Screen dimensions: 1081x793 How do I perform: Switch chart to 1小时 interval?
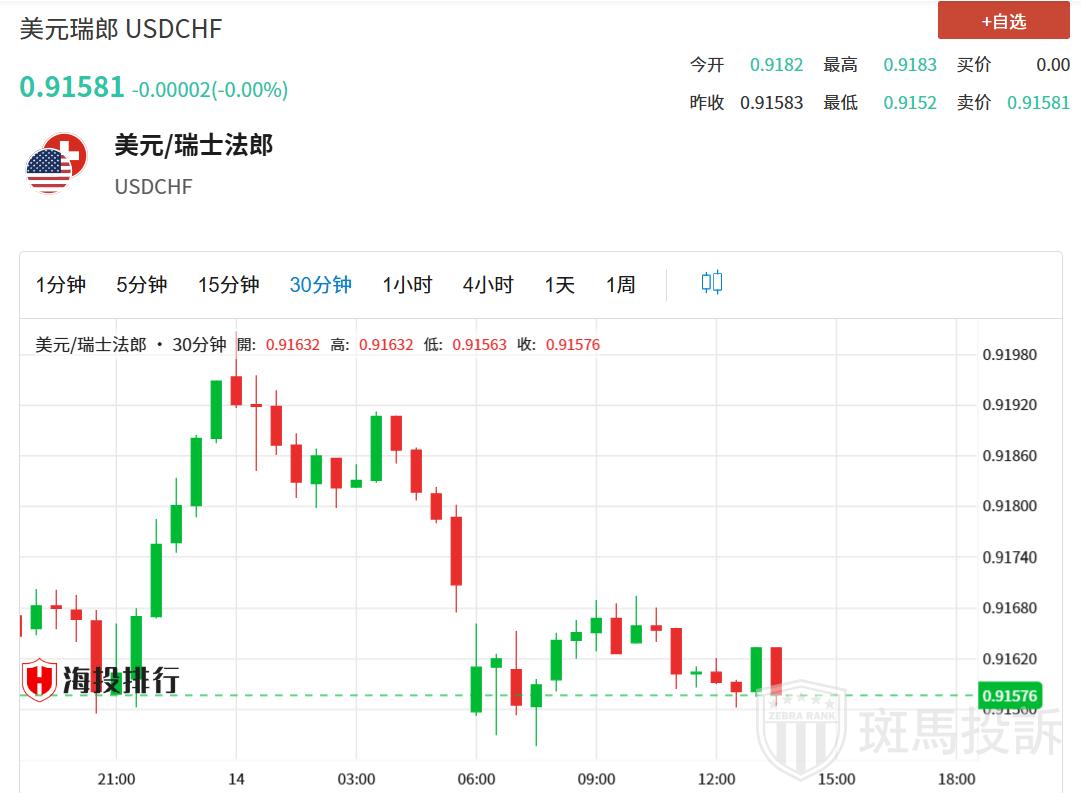coord(407,285)
